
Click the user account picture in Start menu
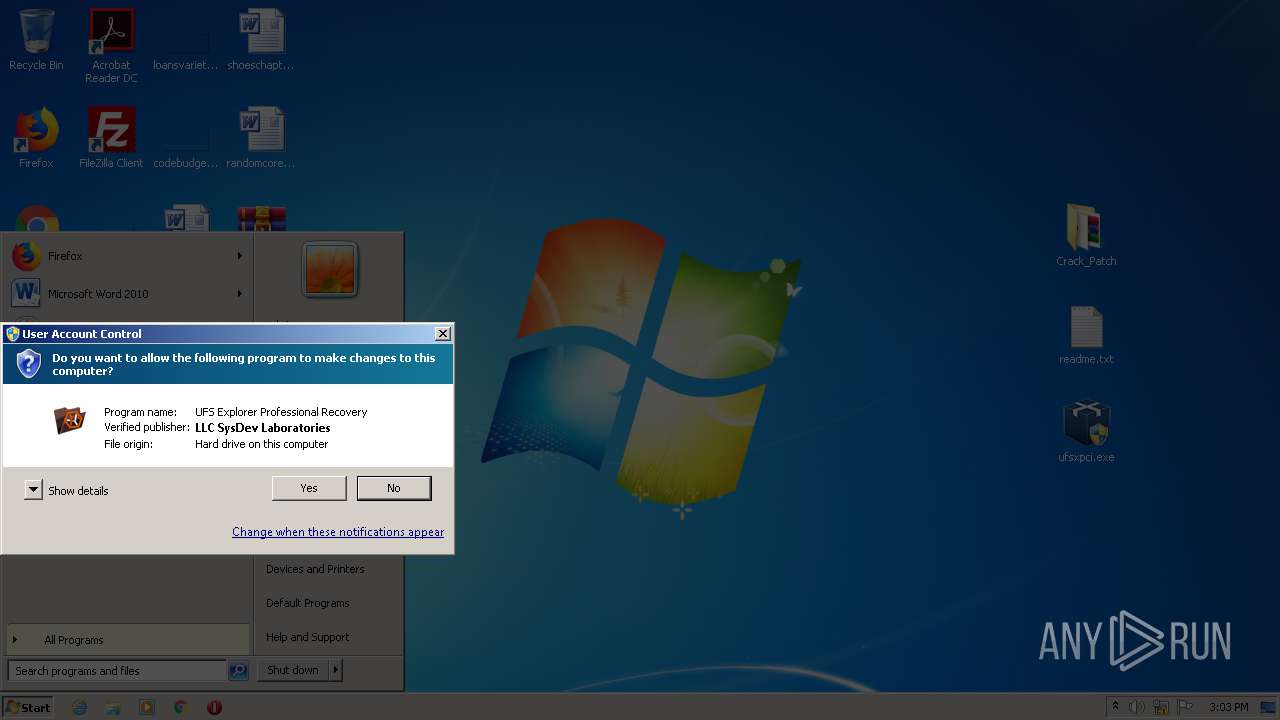click(x=330, y=269)
